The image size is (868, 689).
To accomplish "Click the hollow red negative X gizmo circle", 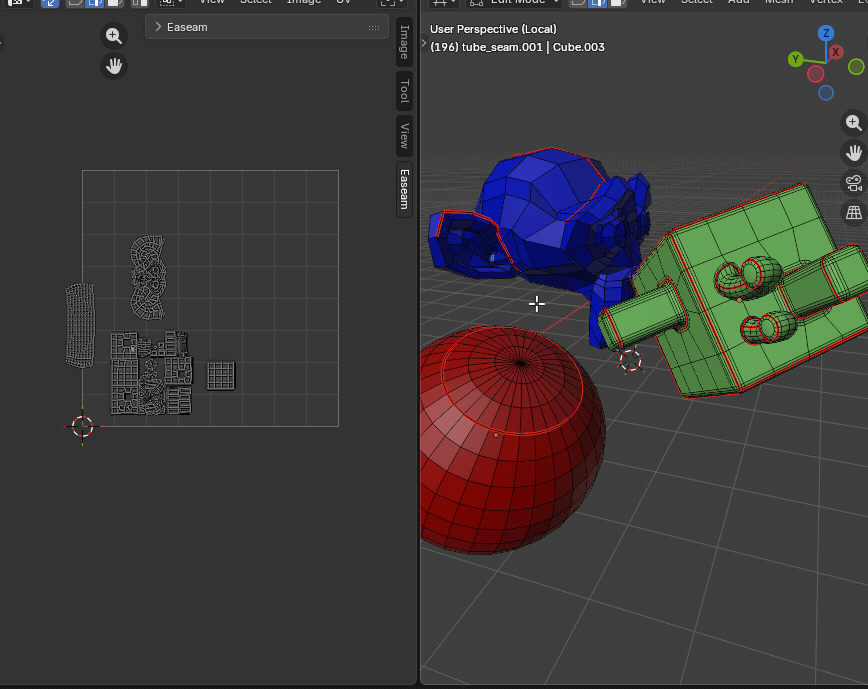I will (815, 74).
